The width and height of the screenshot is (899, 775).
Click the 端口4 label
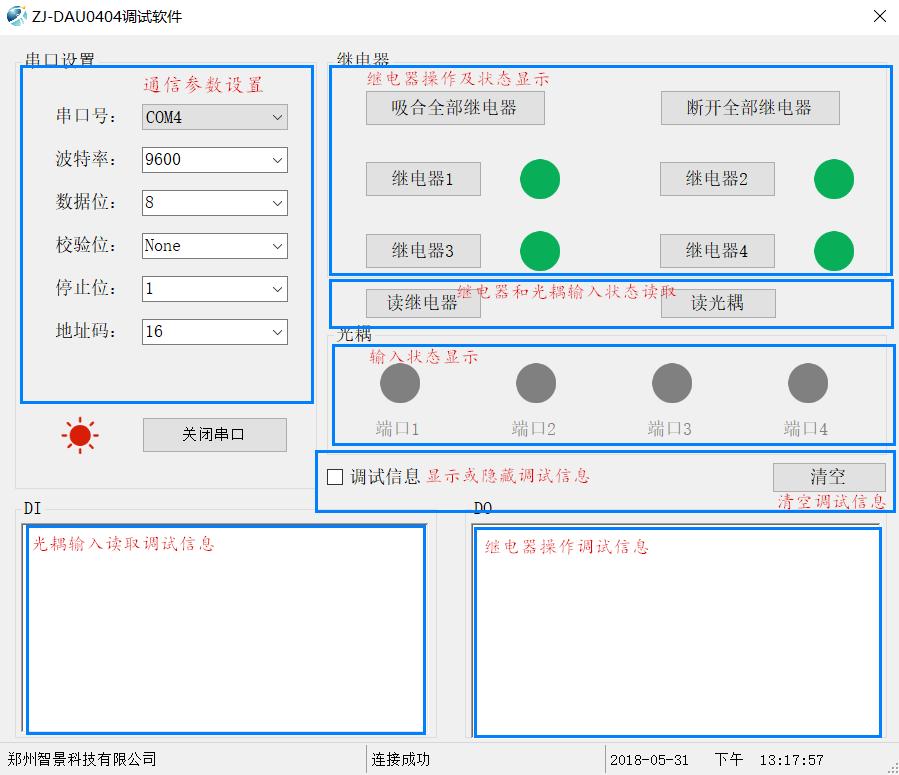tap(806, 429)
